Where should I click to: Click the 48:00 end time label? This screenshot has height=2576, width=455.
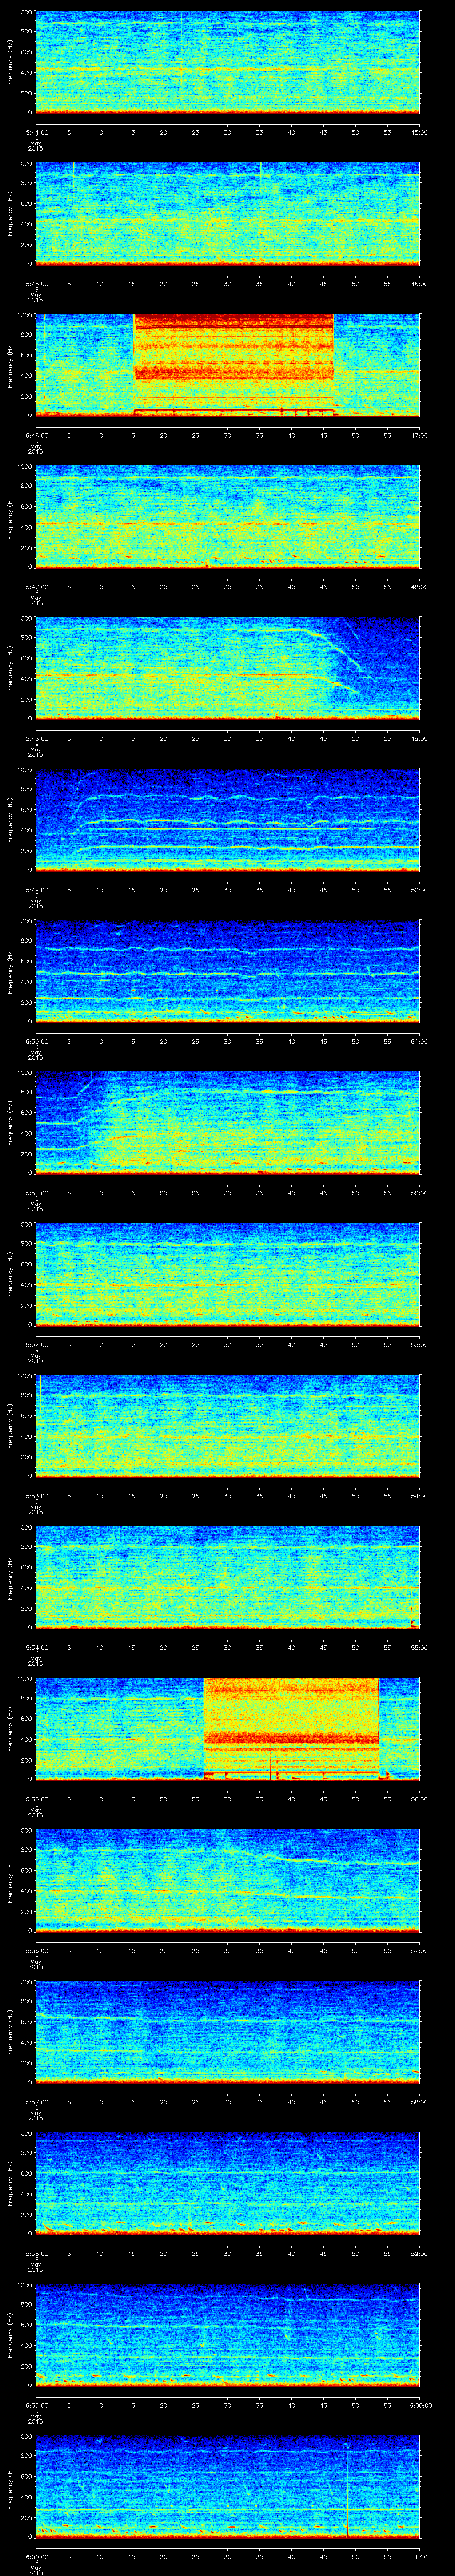pos(420,587)
